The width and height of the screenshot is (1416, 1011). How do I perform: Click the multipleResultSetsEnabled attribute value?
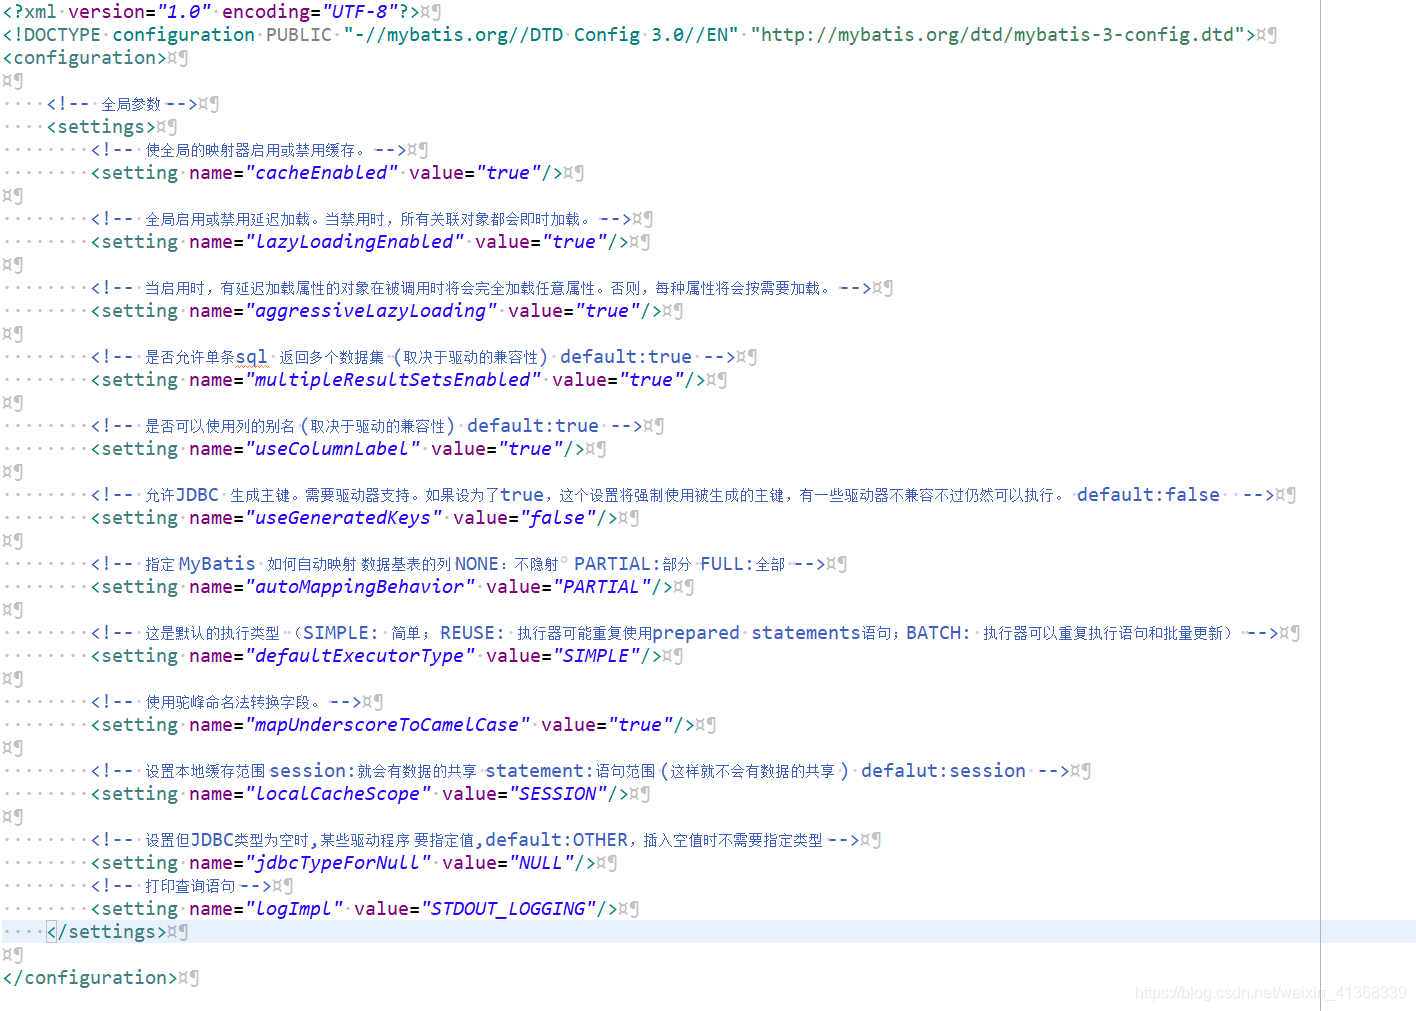pos(393,380)
